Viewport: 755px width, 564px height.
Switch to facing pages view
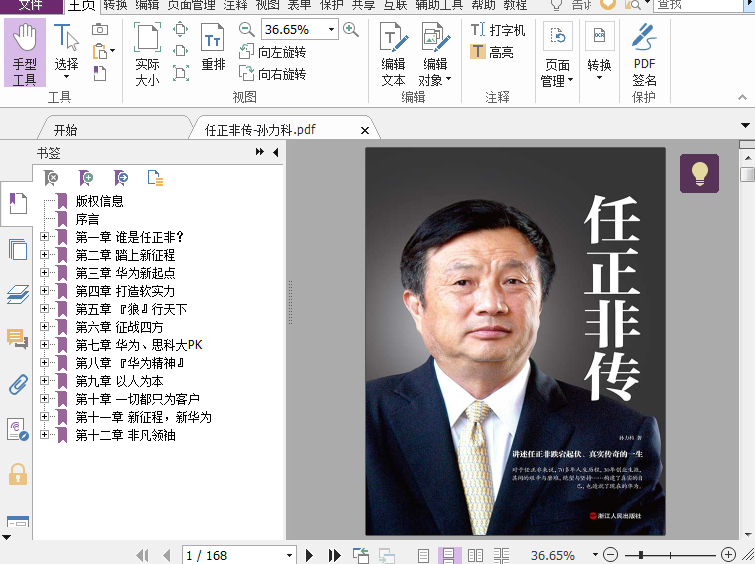point(475,556)
